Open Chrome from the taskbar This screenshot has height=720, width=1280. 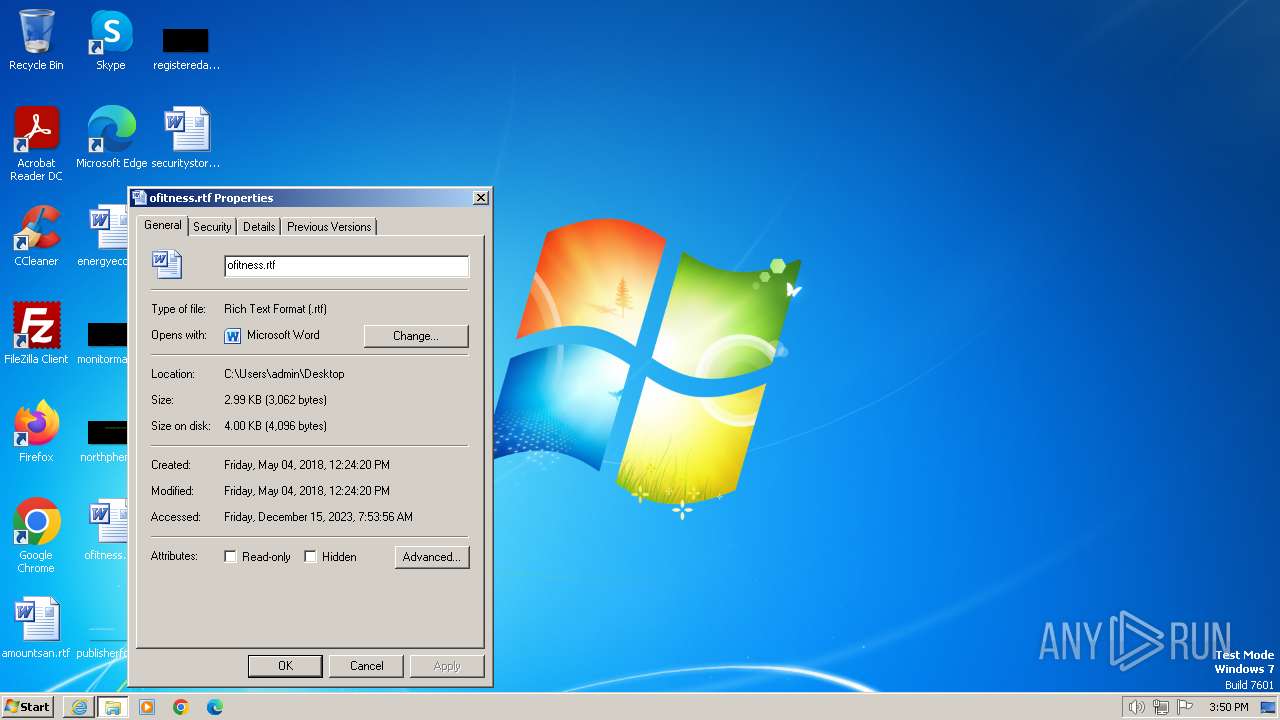click(181, 707)
